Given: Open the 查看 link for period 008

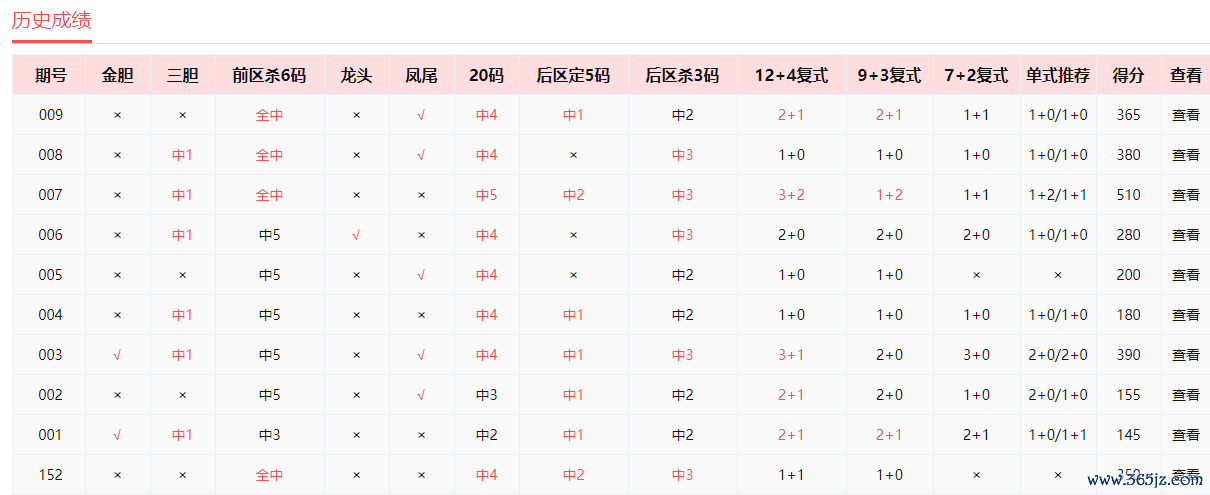Looking at the screenshot, I should pyautogui.click(x=1185, y=155).
